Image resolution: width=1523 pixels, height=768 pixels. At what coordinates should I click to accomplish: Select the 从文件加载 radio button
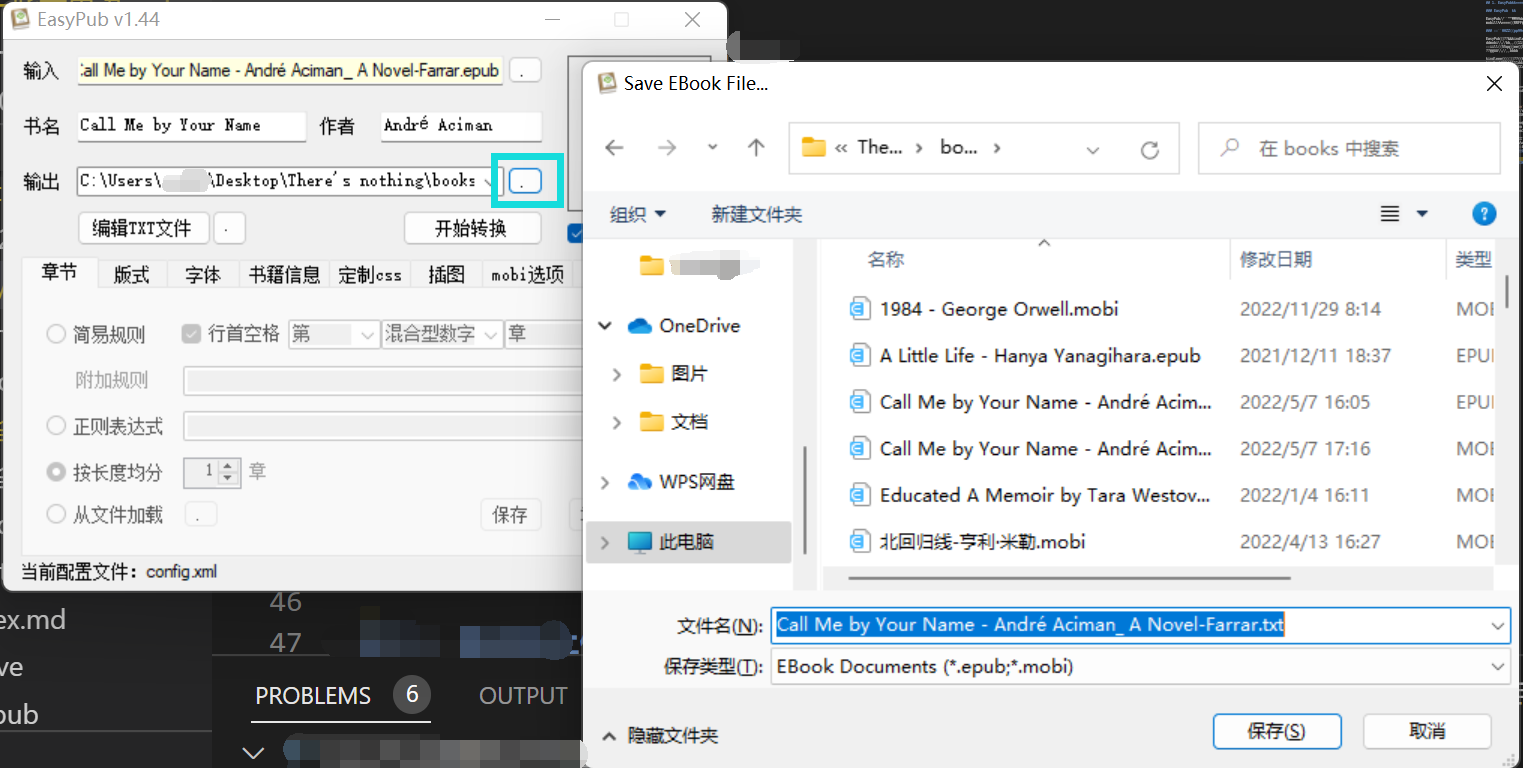point(56,515)
